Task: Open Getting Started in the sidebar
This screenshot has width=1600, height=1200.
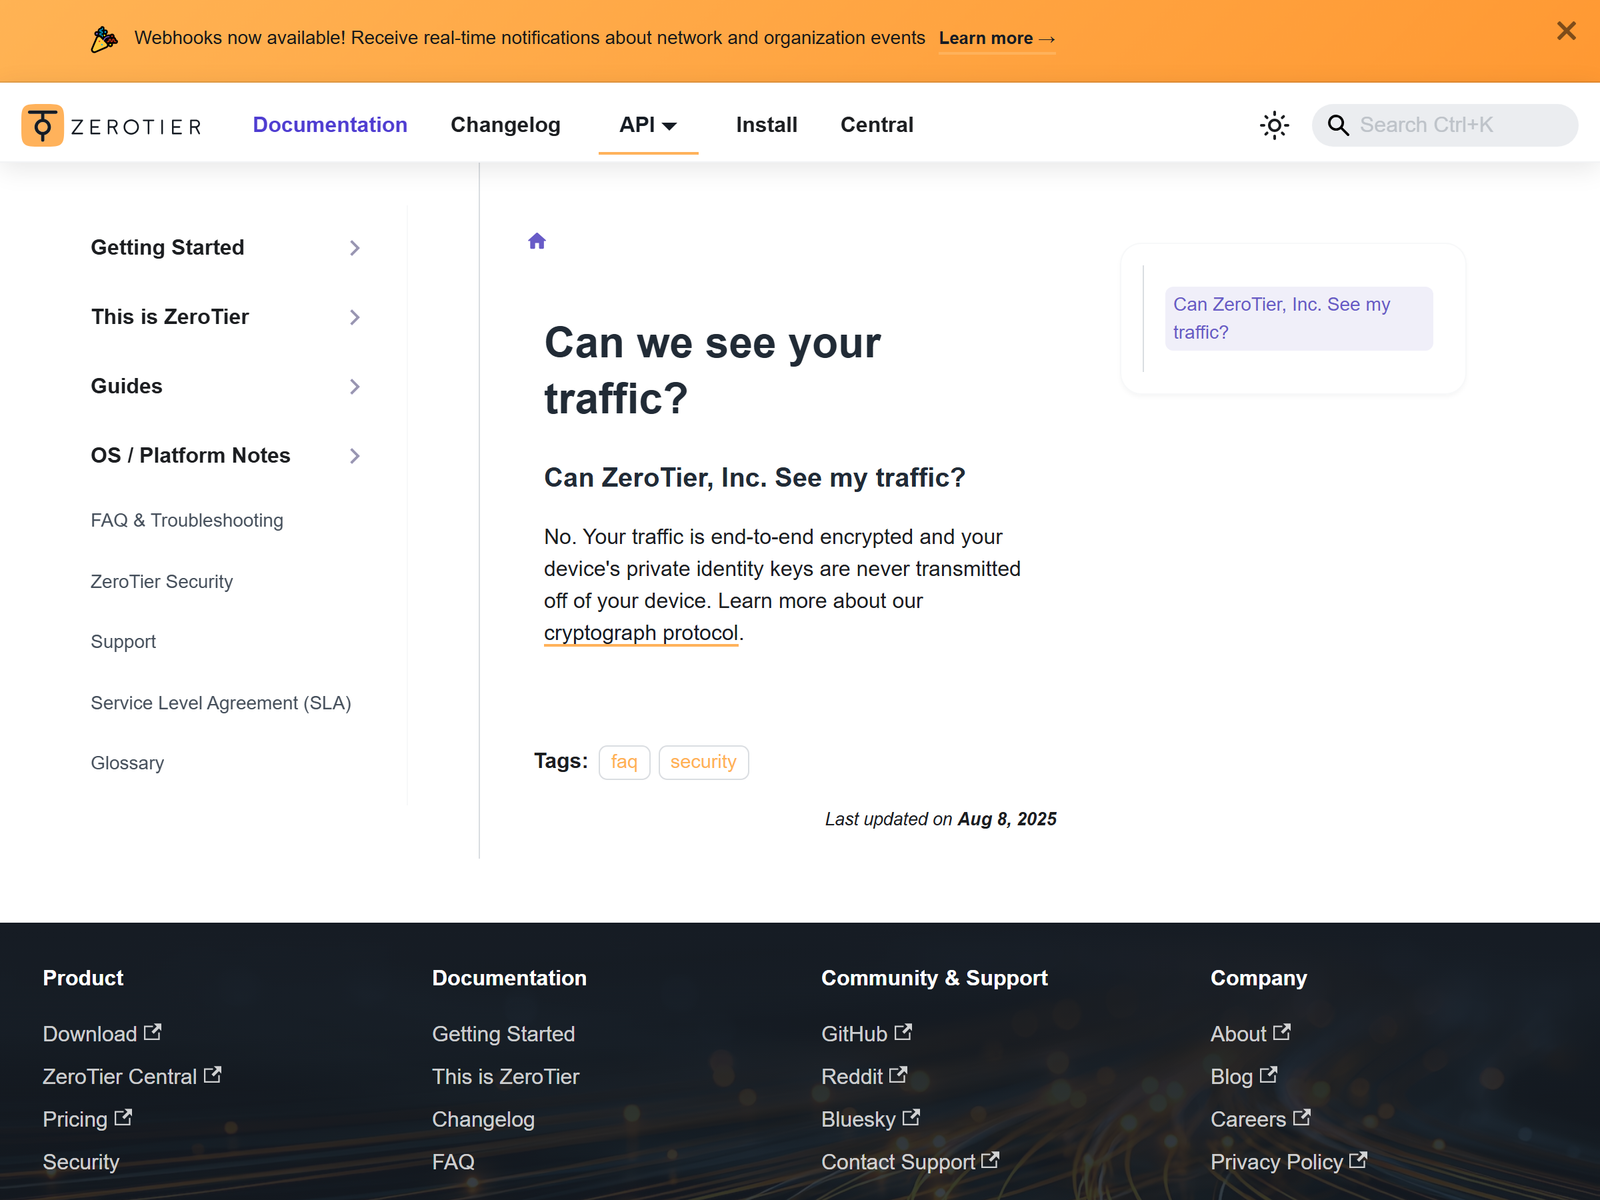Action: [x=168, y=247]
